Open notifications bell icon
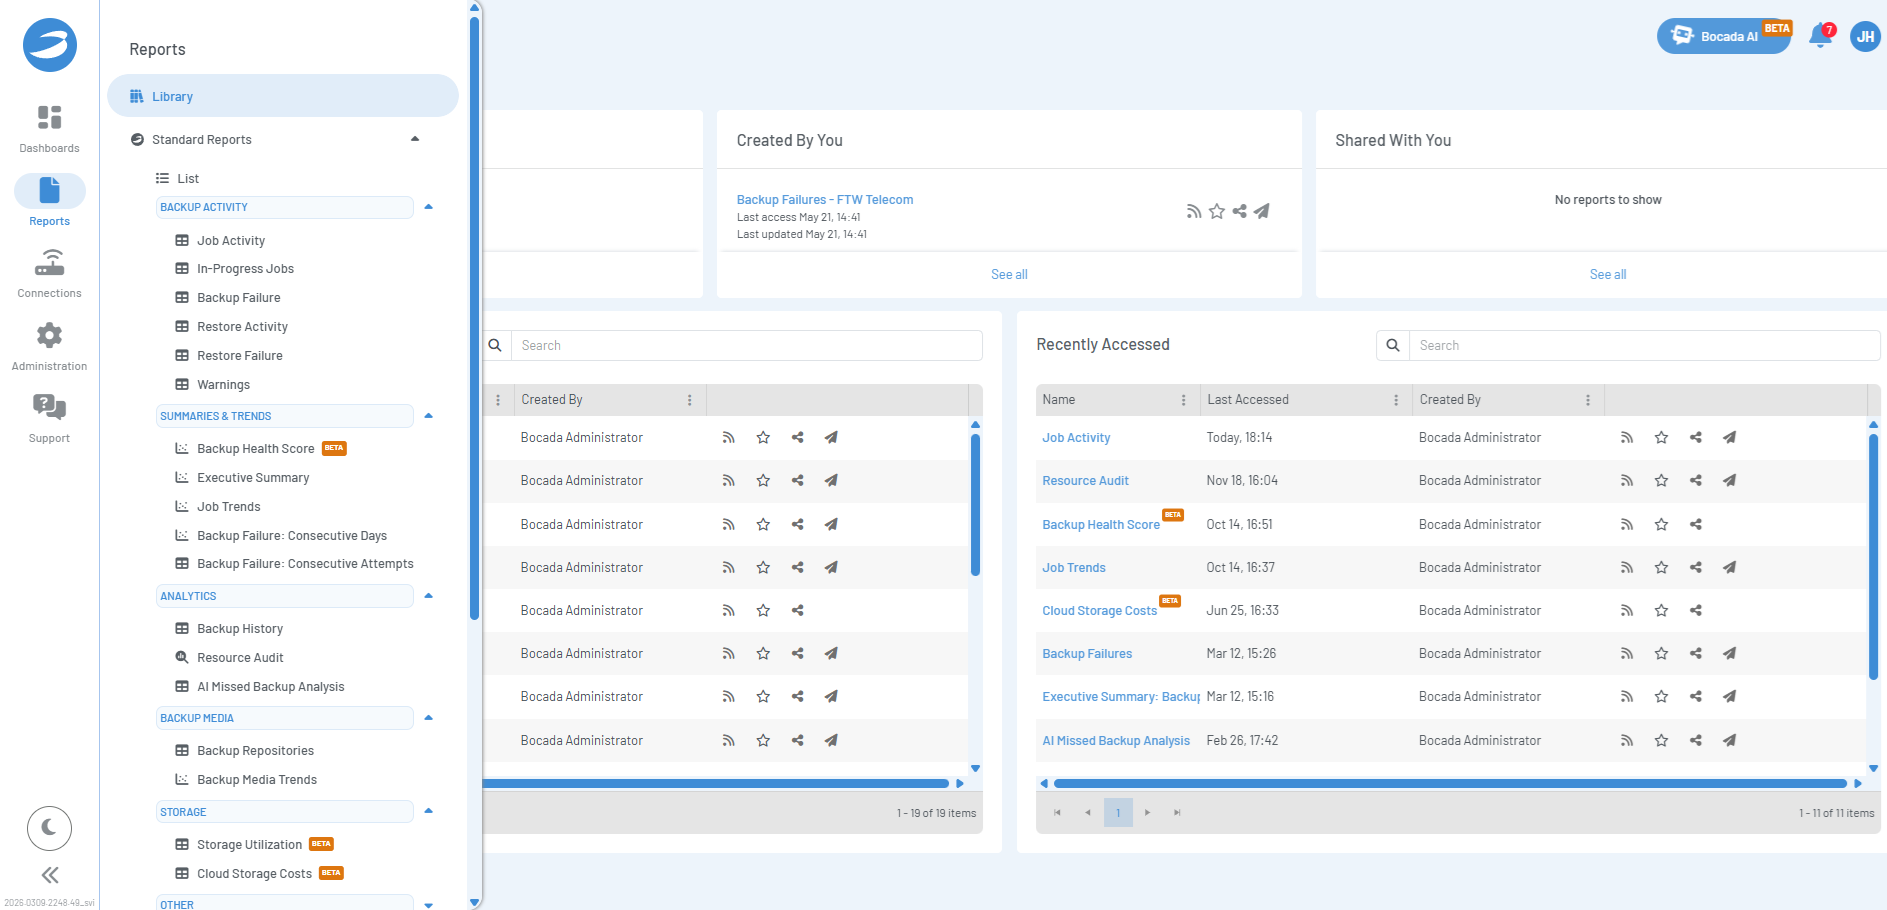The image size is (1887, 910). 1820,37
